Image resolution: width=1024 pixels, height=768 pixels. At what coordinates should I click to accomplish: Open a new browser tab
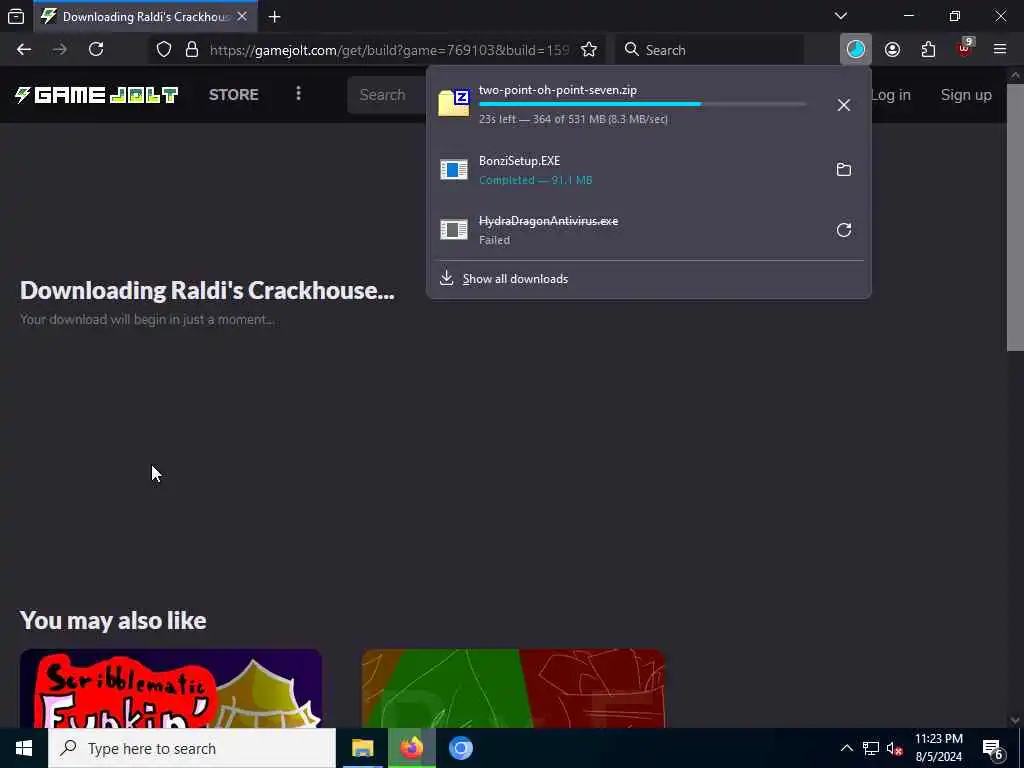click(274, 17)
